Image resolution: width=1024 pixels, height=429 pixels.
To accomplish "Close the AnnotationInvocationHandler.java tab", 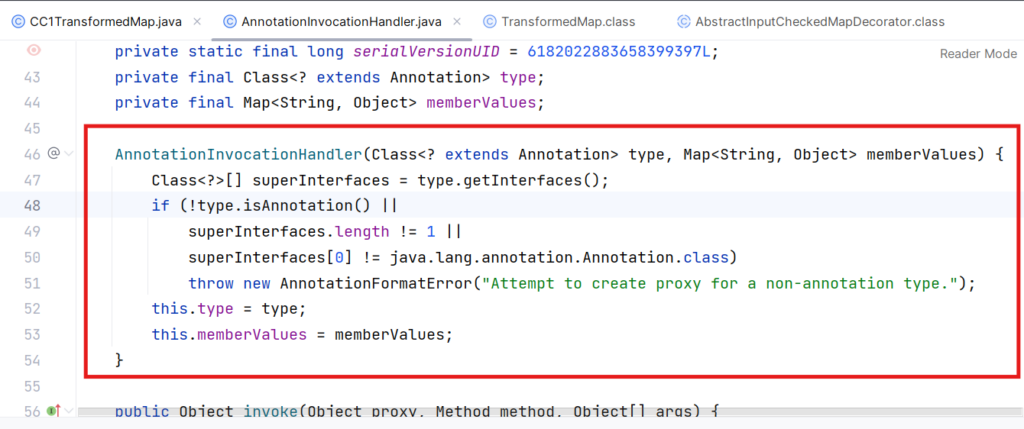I will [457, 21].
